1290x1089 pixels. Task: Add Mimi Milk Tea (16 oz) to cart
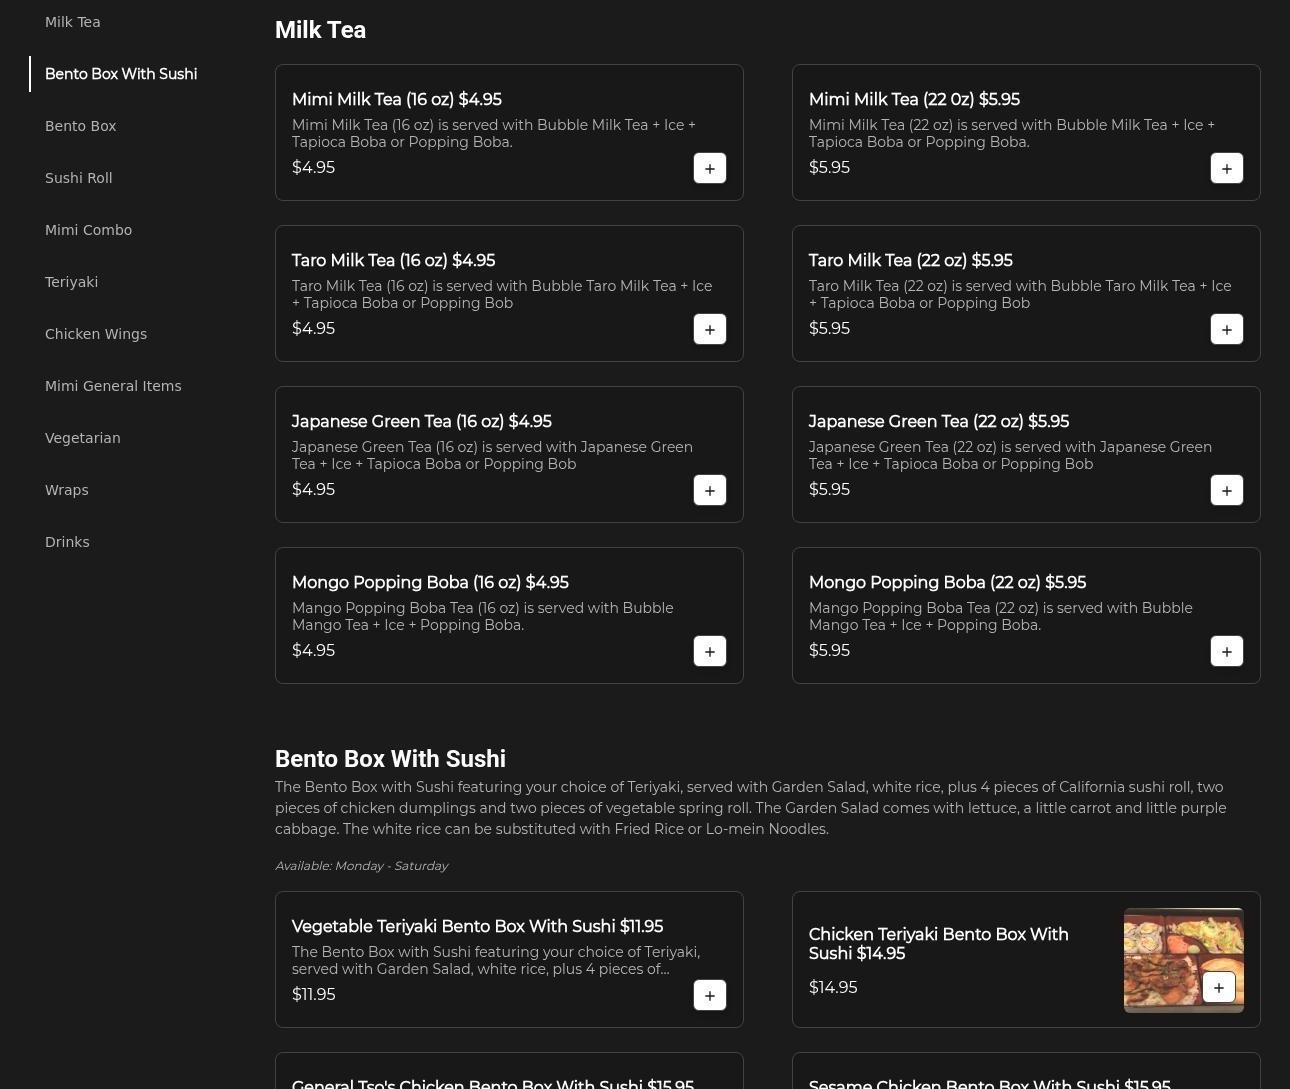[709, 168]
